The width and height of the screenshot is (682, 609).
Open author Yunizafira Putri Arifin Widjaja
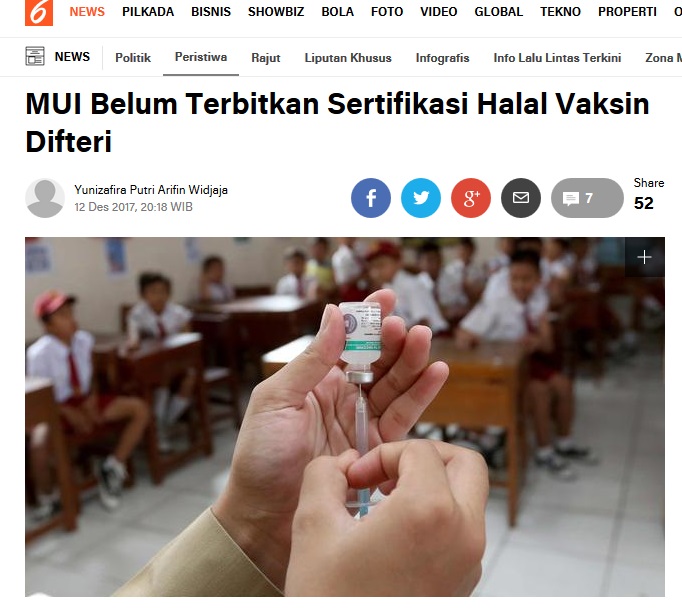tap(151, 190)
